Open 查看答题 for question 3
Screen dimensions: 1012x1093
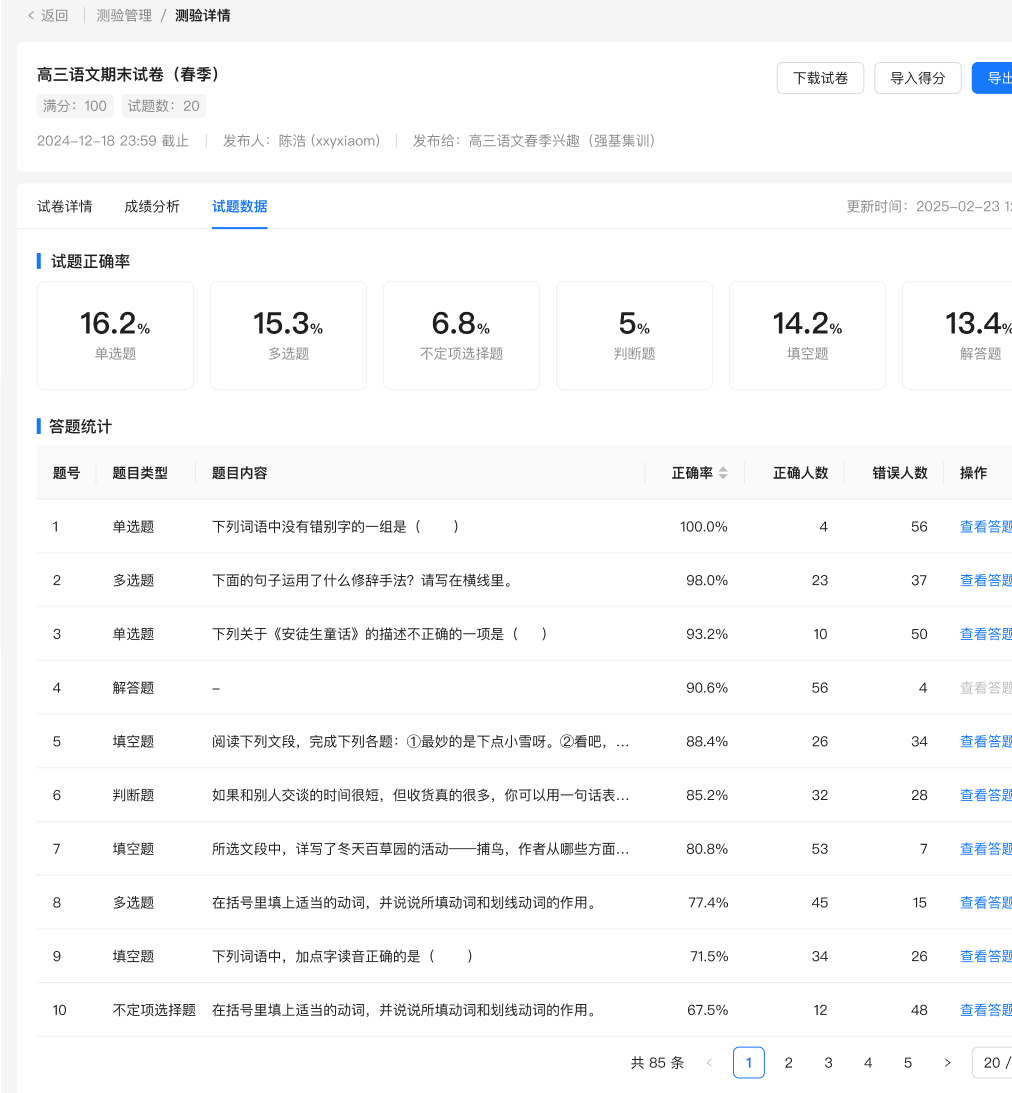tap(986, 634)
